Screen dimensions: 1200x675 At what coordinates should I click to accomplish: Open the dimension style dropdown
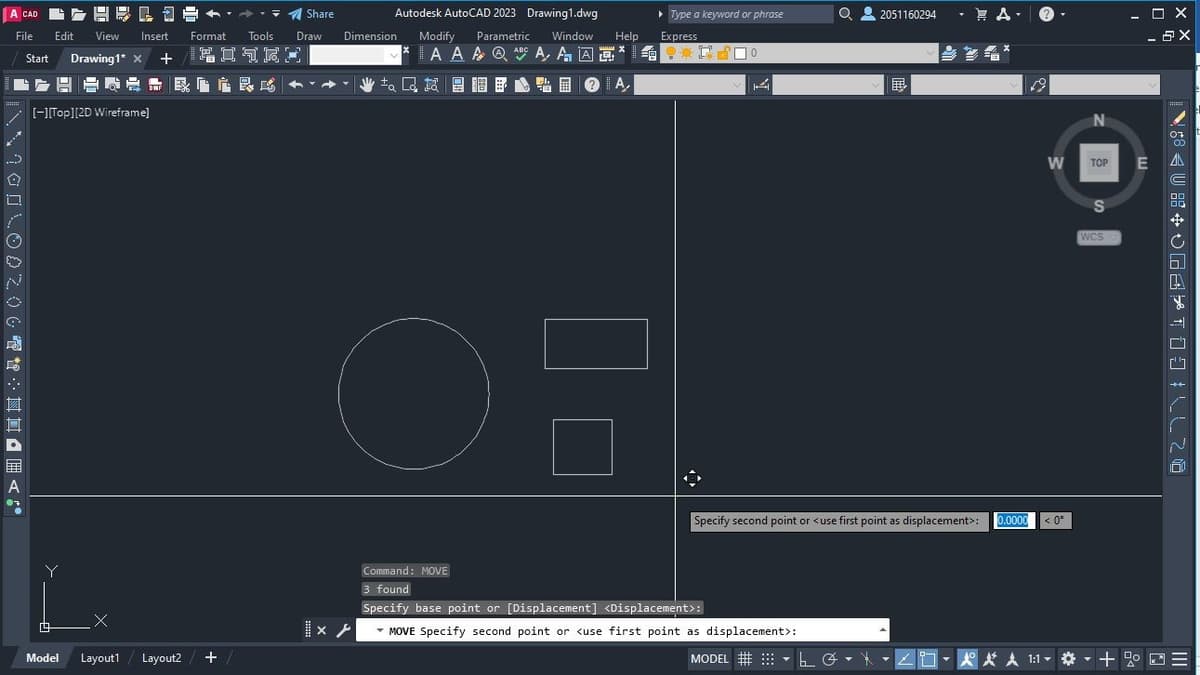877,86
